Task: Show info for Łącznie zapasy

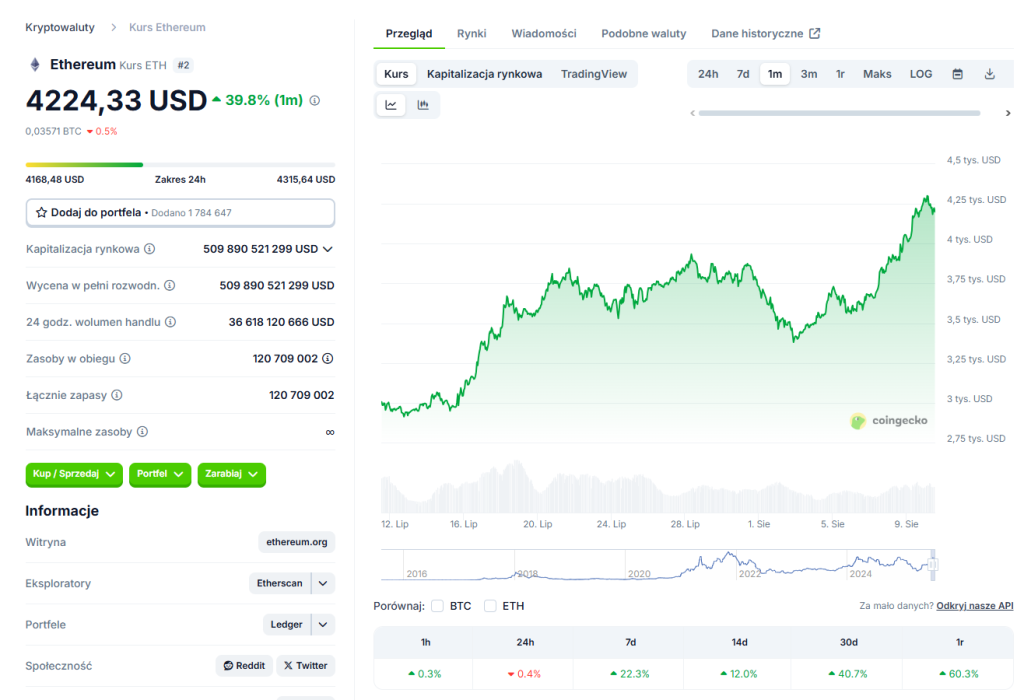Action: pyautogui.click(x=117, y=395)
